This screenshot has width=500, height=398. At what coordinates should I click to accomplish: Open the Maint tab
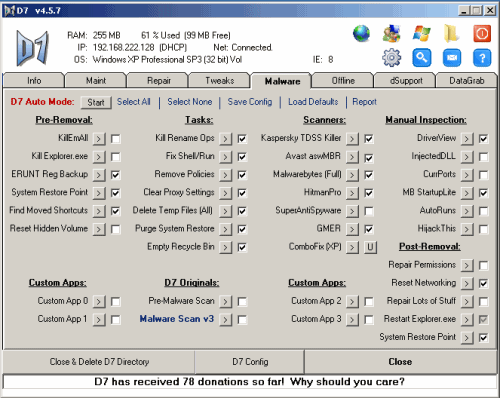[x=96, y=81]
